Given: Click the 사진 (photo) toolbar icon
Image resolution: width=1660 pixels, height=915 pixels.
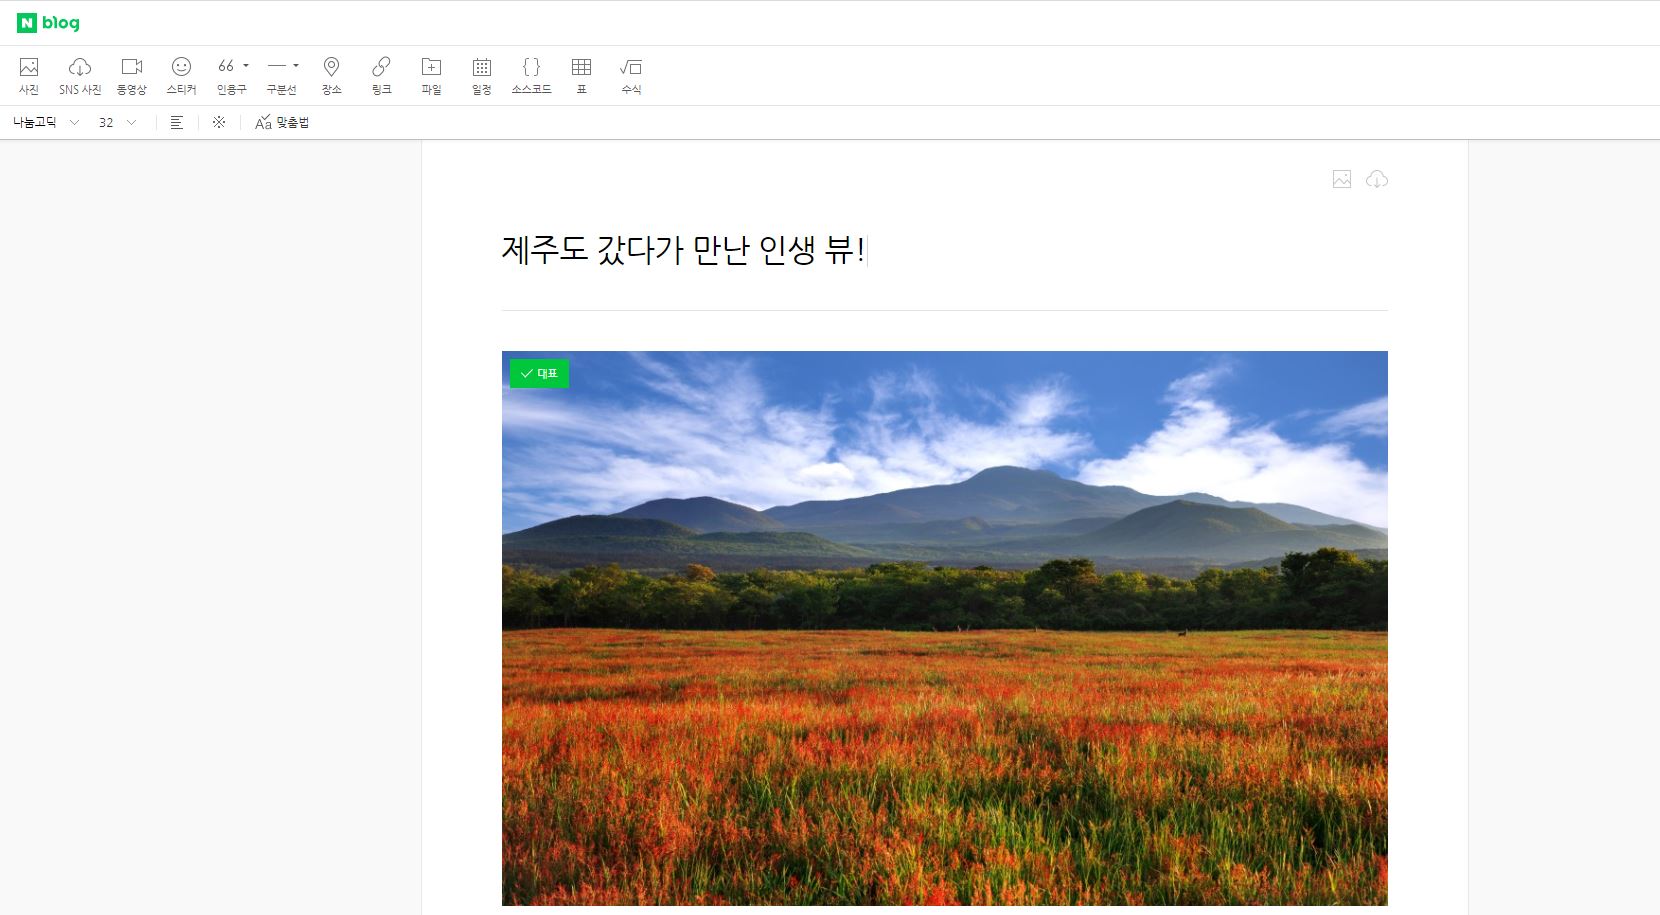Looking at the screenshot, I should pos(29,75).
